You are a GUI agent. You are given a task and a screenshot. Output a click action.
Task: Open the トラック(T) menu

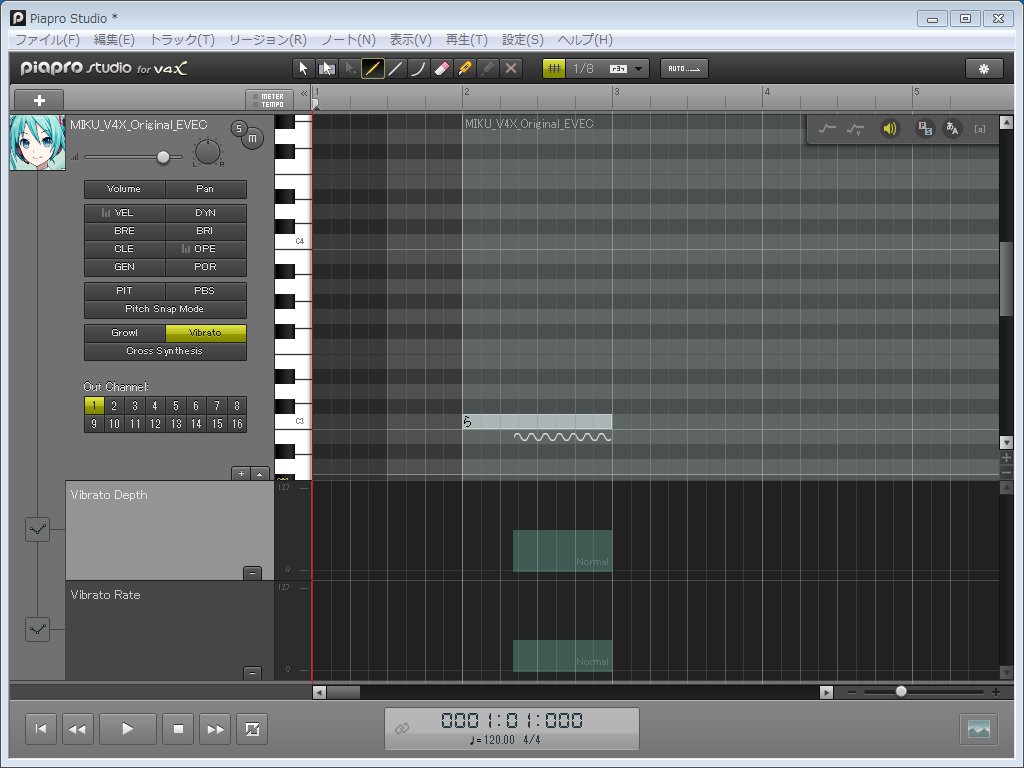pos(182,40)
